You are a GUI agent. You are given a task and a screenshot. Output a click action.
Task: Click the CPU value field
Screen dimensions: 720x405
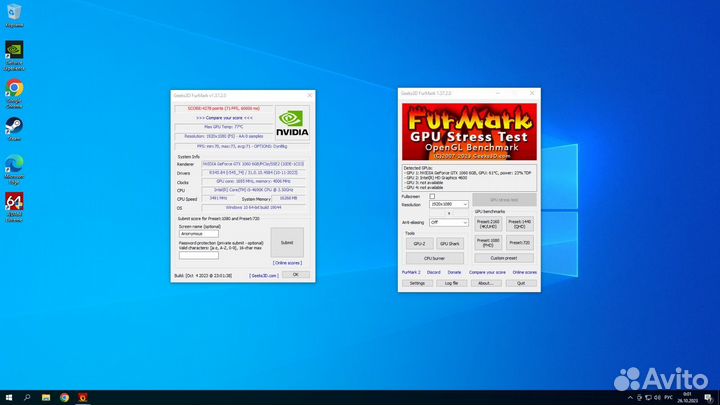(x=253, y=190)
